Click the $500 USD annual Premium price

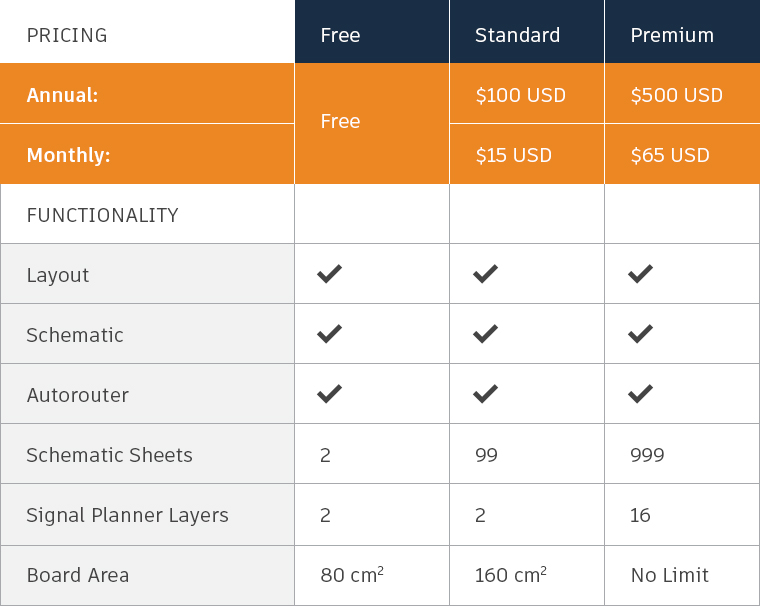(x=676, y=95)
